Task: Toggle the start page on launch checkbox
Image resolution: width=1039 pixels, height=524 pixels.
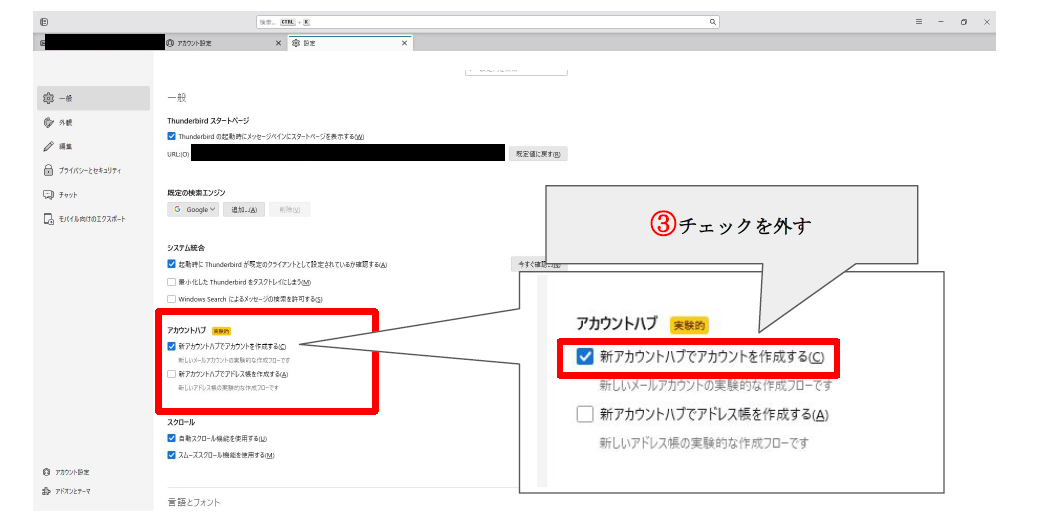Action: click(172, 136)
